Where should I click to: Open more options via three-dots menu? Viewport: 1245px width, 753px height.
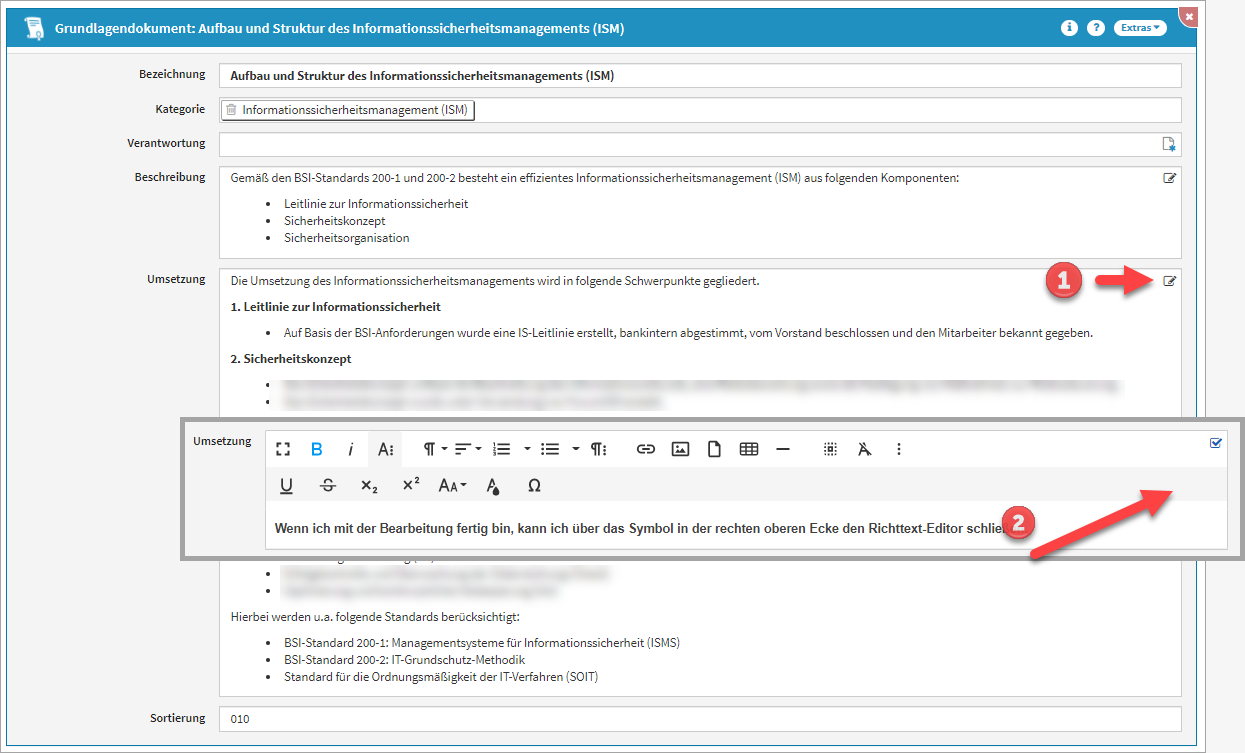[898, 450]
